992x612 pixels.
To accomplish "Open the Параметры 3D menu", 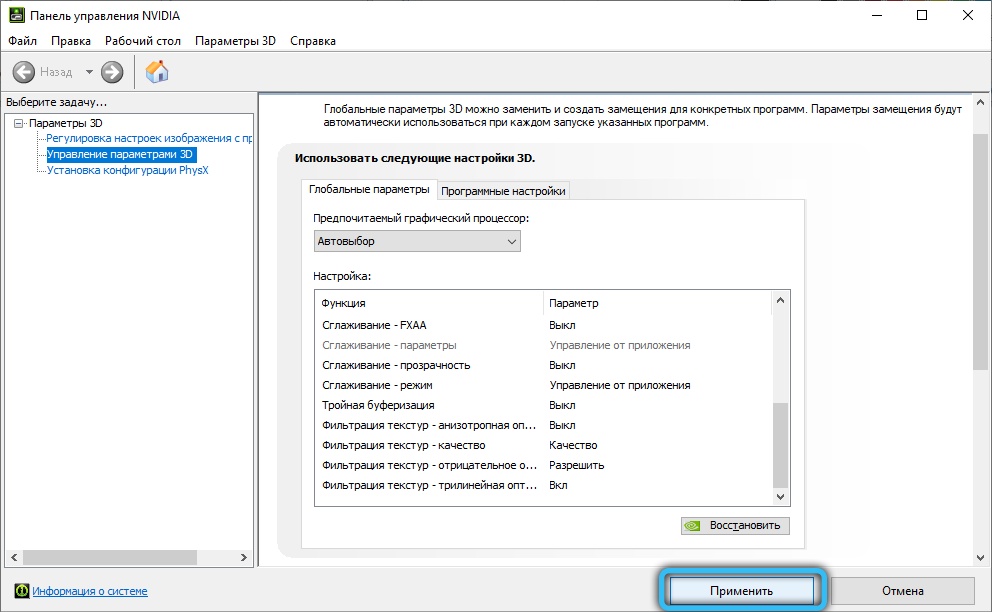I will pyautogui.click(x=235, y=41).
